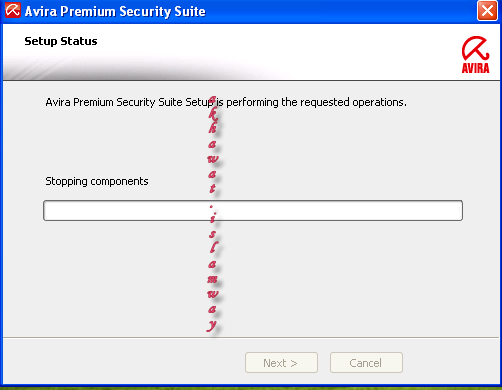Click the Next > button
Screen dimensions: 502x390
coord(281,363)
